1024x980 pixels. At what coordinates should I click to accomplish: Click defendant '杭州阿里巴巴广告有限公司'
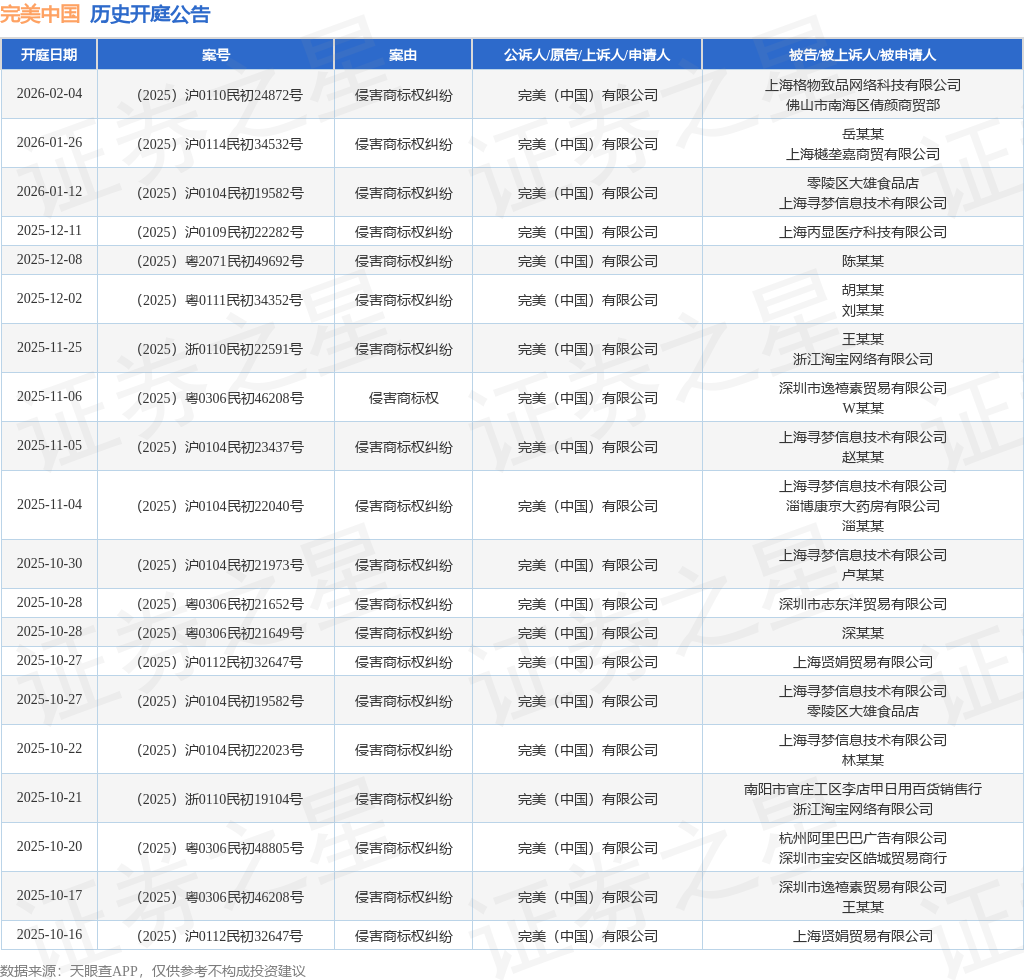pos(863,838)
